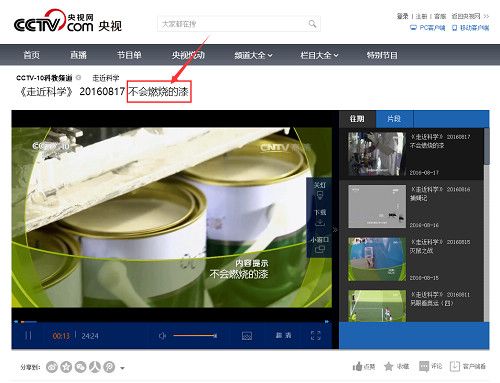Toggle the 关灯 lights-off button

click(320, 190)
